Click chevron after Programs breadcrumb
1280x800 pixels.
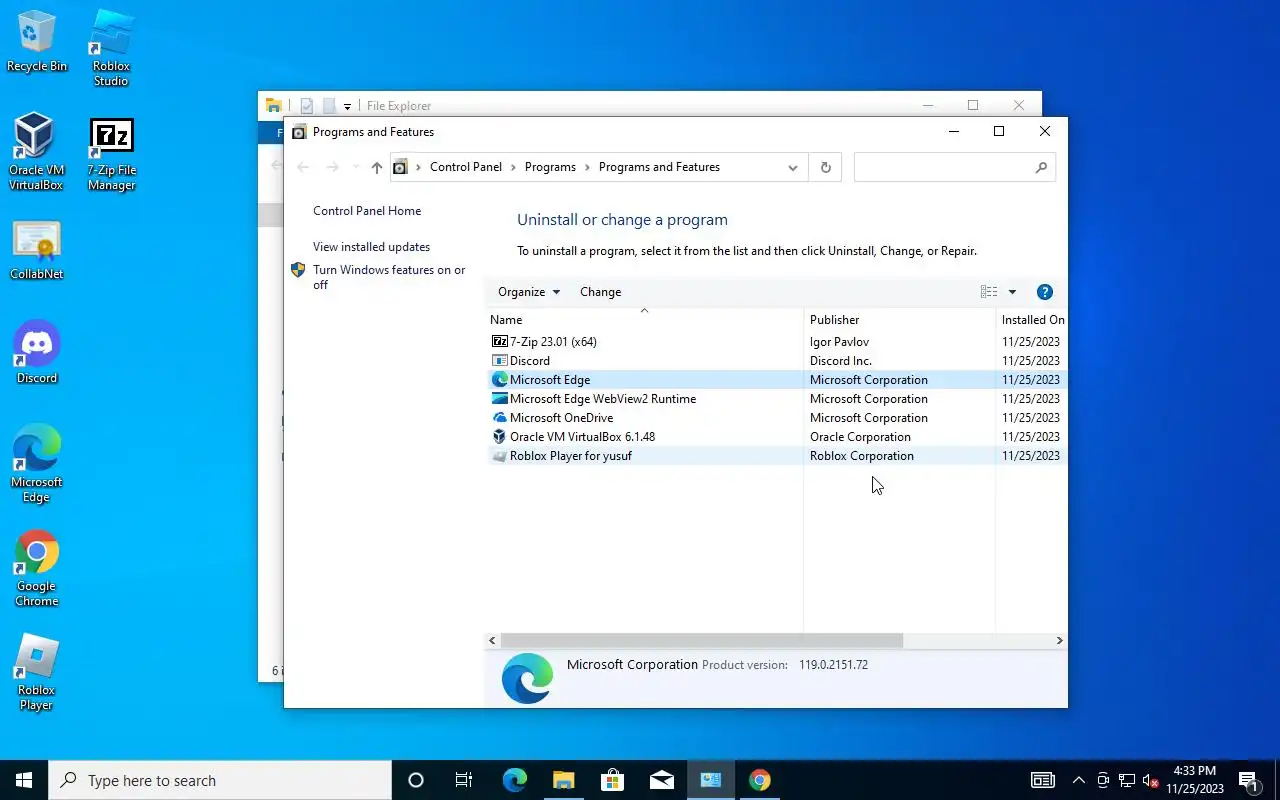coord(588,167)
